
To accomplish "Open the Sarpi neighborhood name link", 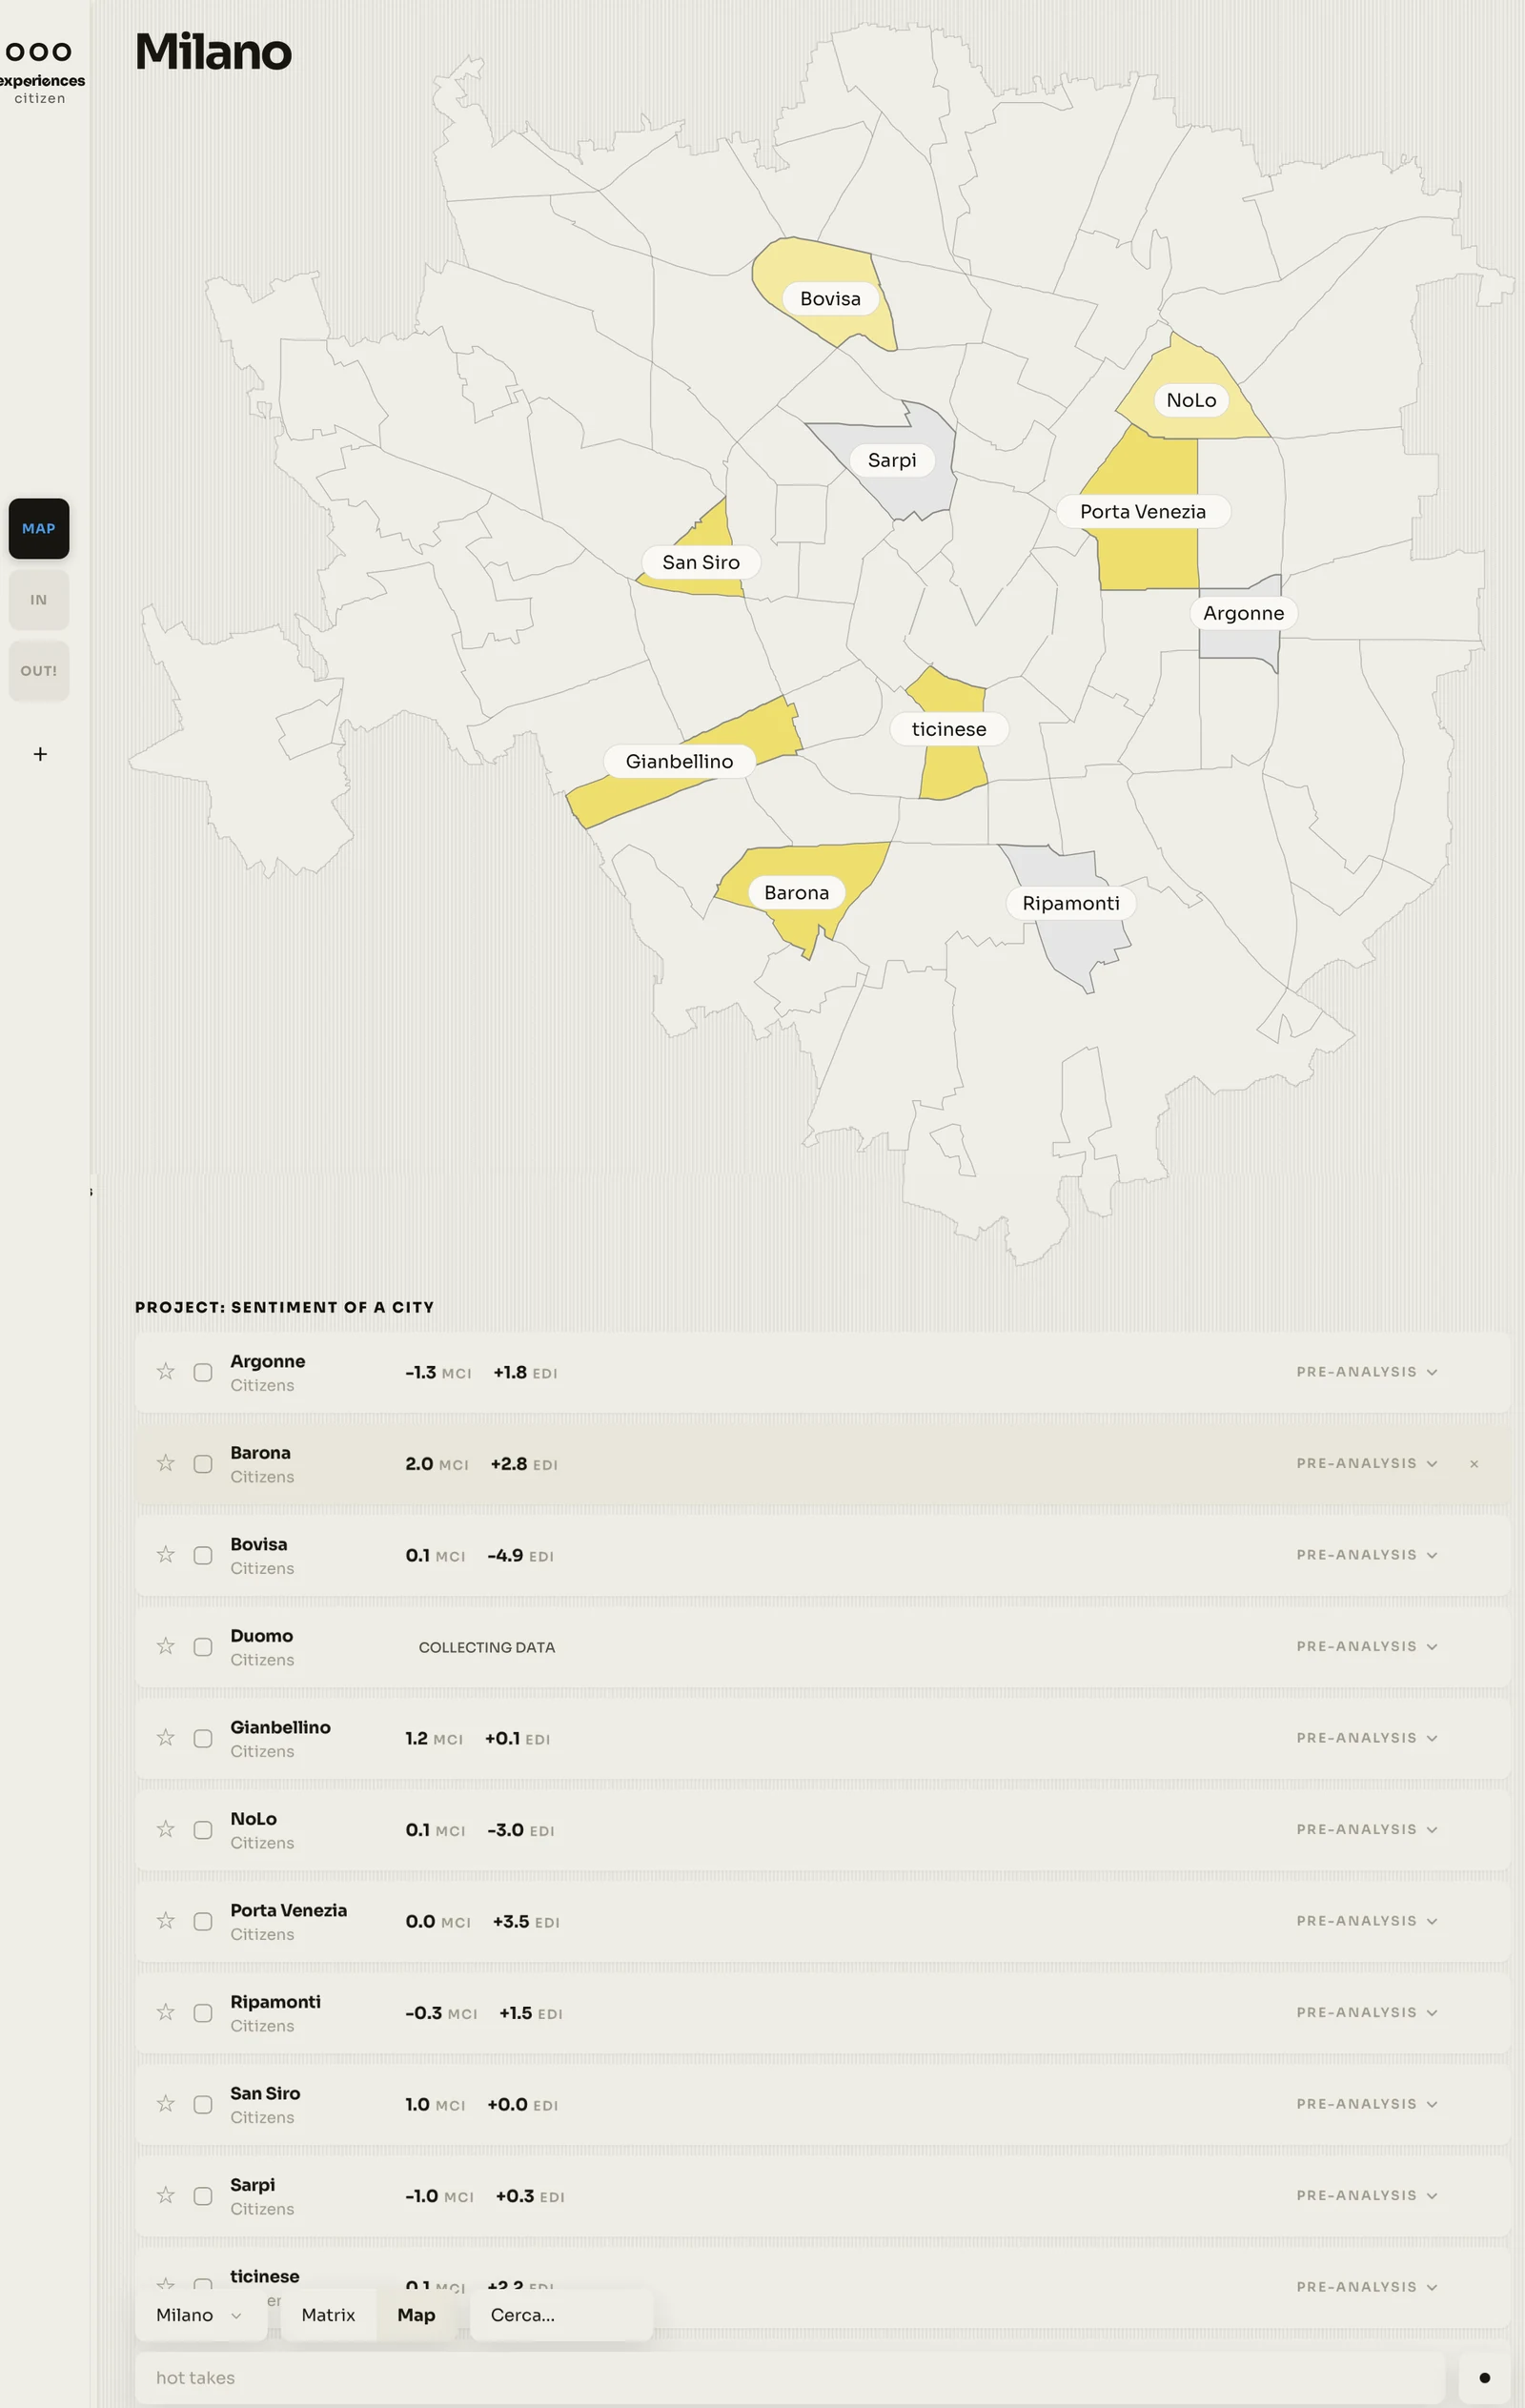I will point(252,2185).
